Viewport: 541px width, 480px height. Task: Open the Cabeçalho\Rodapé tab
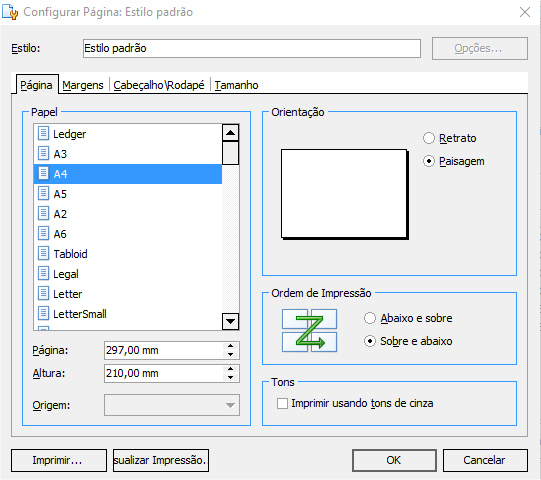pos(159,85)
